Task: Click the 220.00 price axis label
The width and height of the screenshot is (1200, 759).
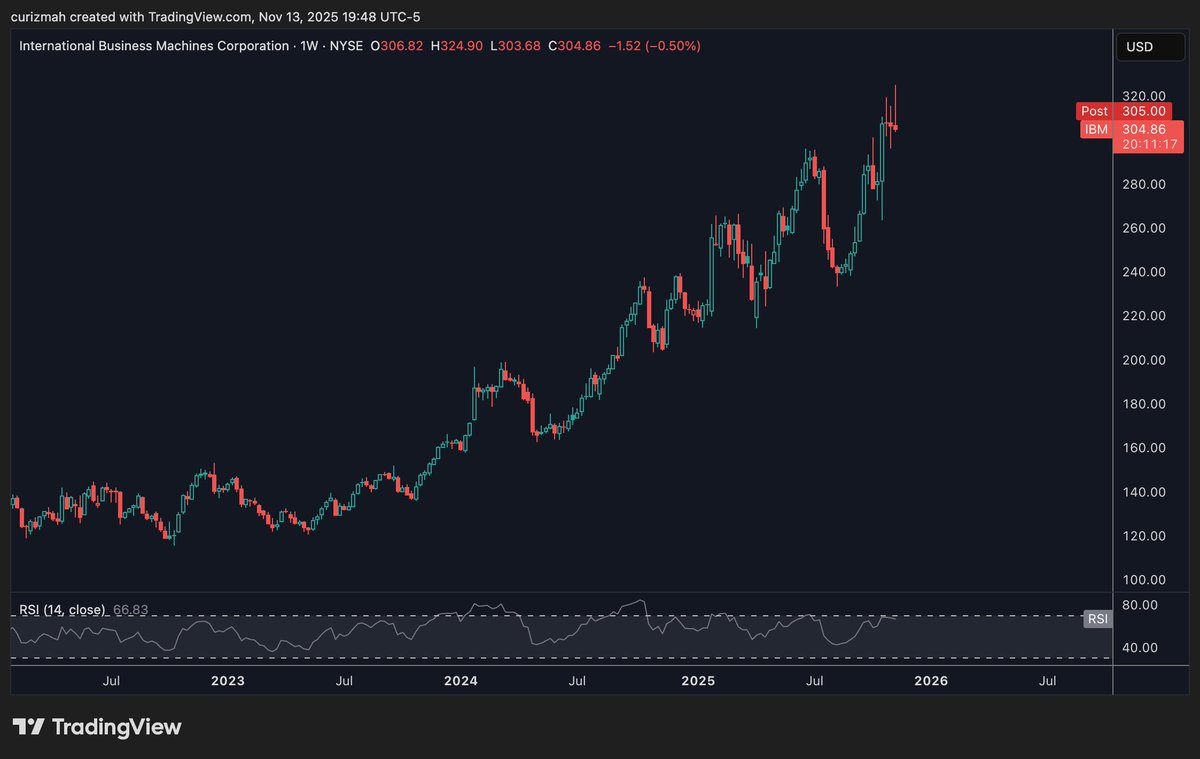Action: 1146,316
